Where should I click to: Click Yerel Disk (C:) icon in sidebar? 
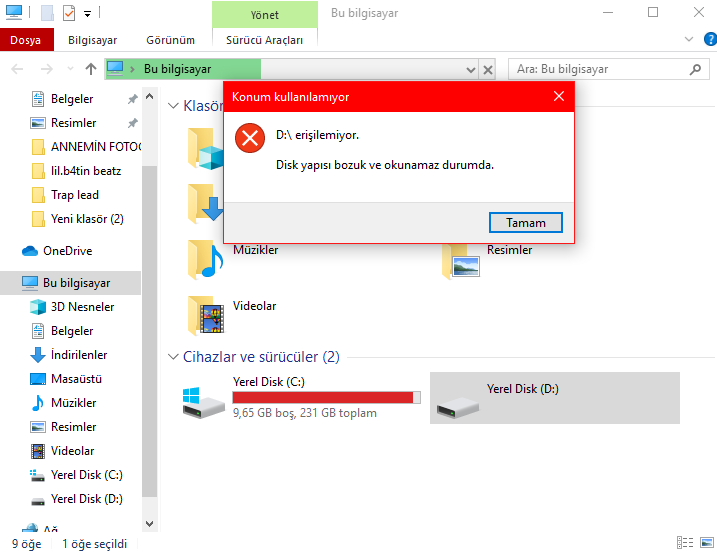click(37, 475)
